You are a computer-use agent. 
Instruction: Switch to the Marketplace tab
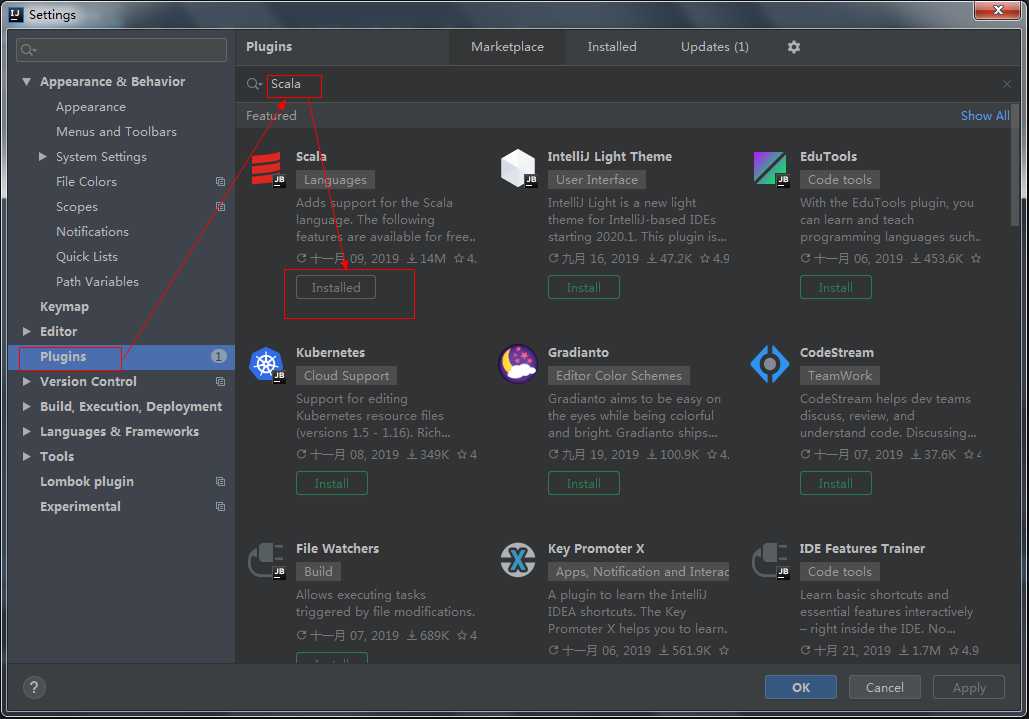(507, 47)
